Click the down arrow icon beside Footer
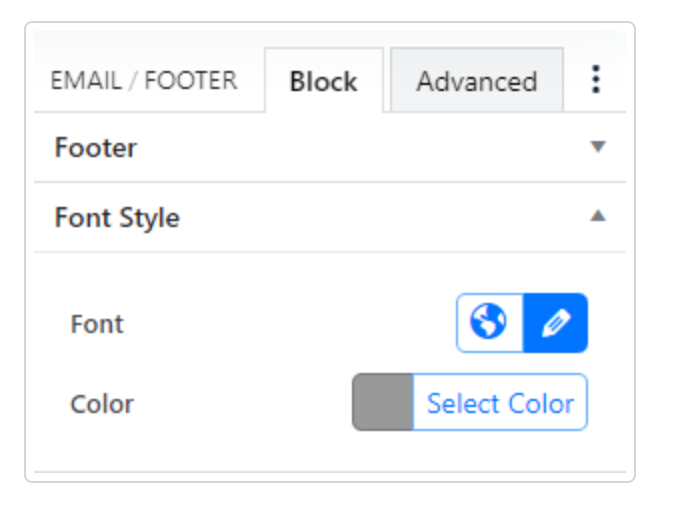The height and width of the screenshot is (524, 676). point(598,147)
